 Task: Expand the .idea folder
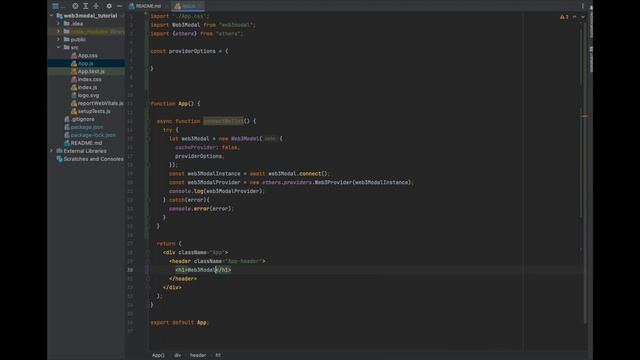(x=58, y=24)
